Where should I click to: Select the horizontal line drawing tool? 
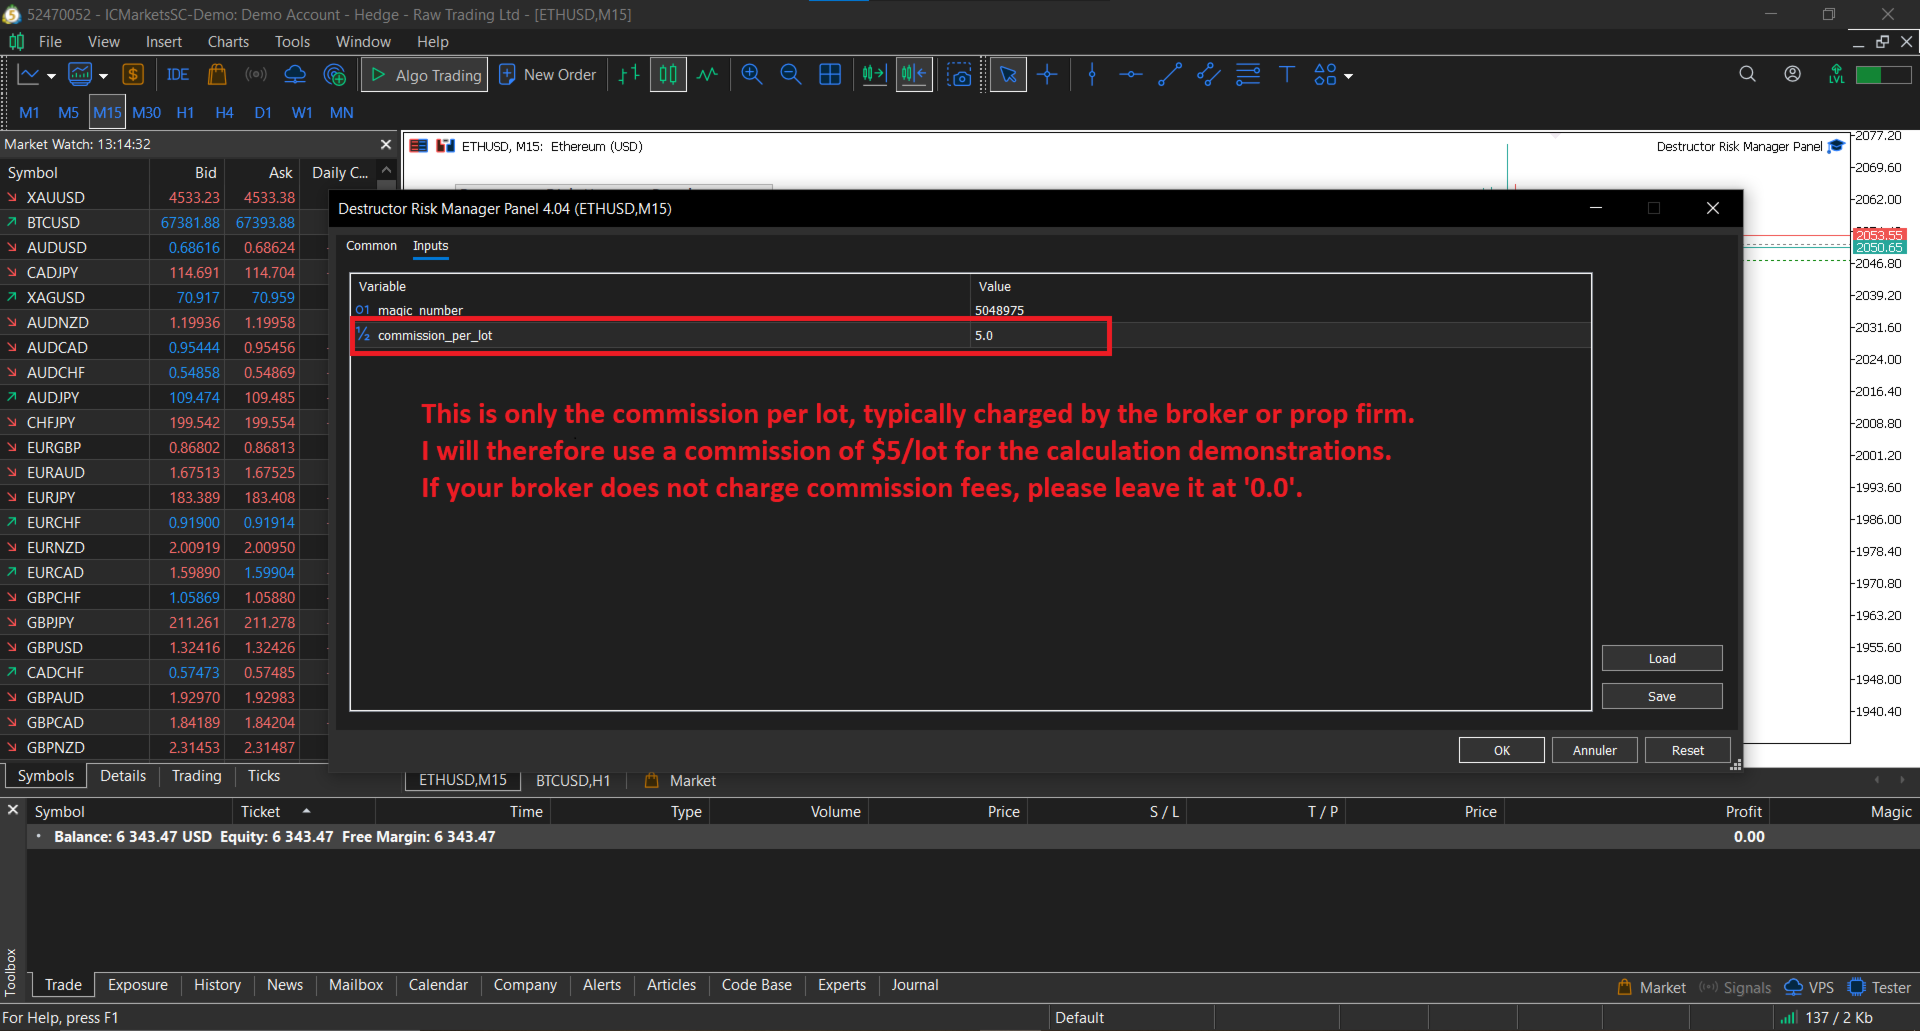coord(1131,75)
